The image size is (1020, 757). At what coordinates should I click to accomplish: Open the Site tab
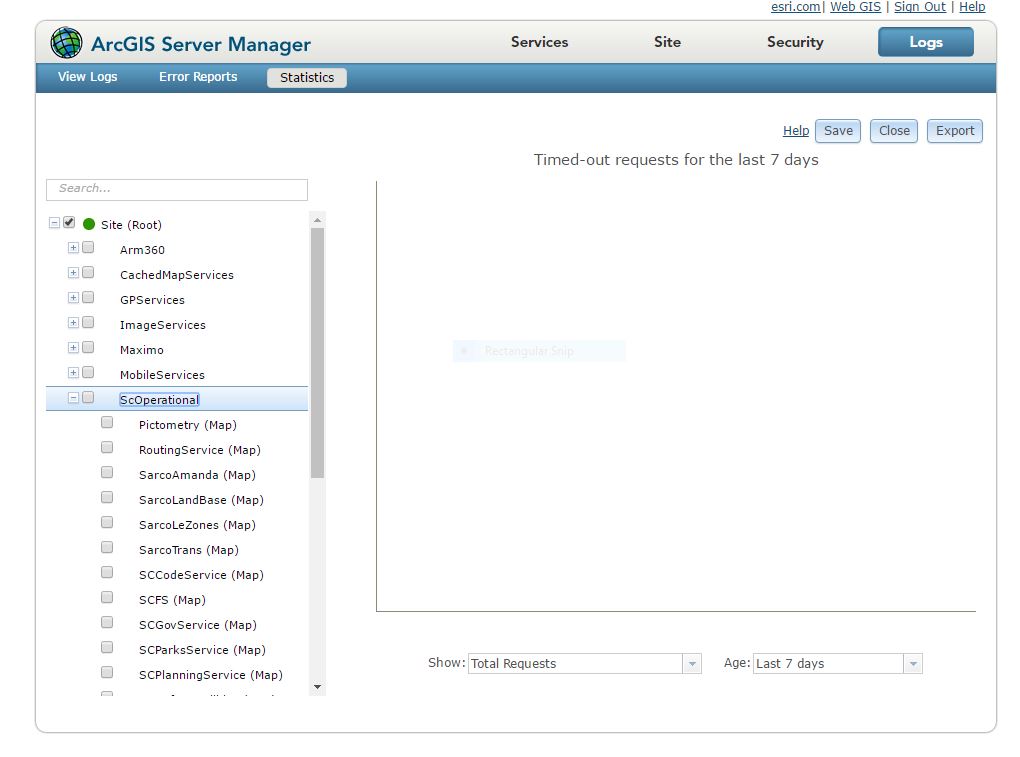(667, 42)
